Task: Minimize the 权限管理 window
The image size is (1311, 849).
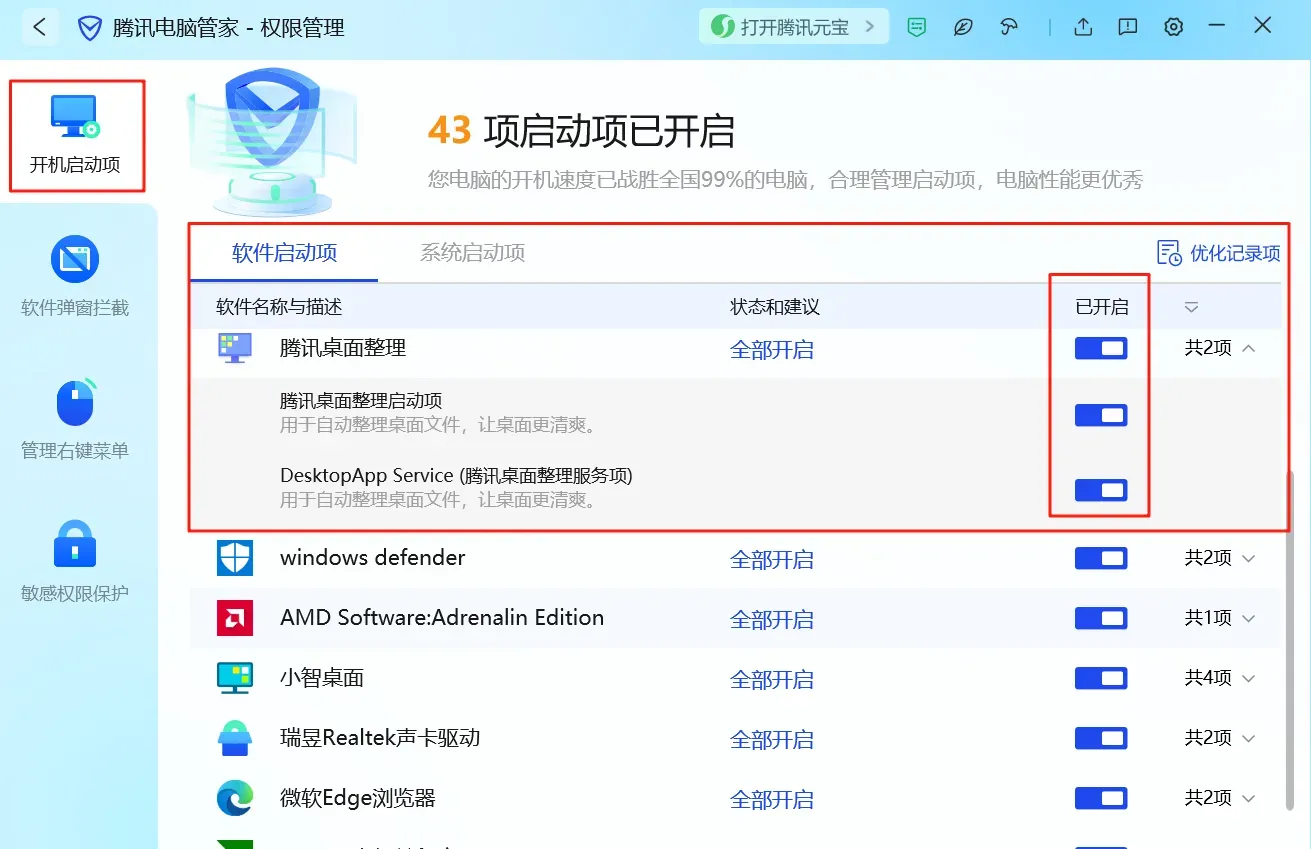Action: click(1217, 26)
